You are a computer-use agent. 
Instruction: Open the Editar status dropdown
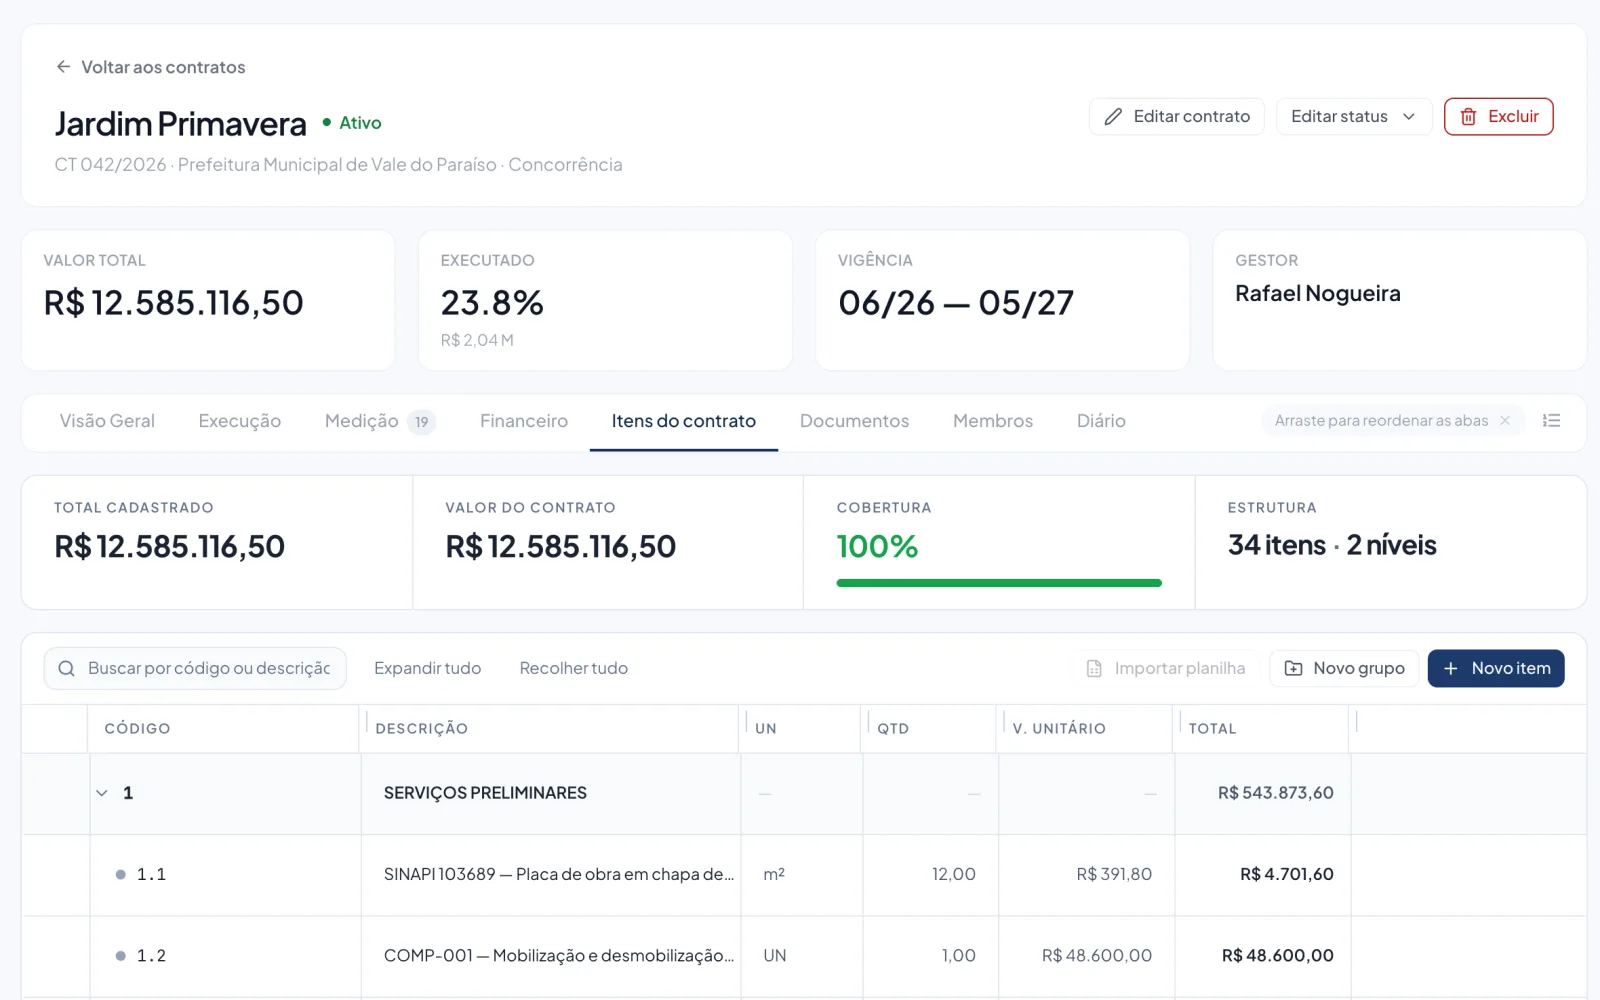click(x=1354, y=117)
